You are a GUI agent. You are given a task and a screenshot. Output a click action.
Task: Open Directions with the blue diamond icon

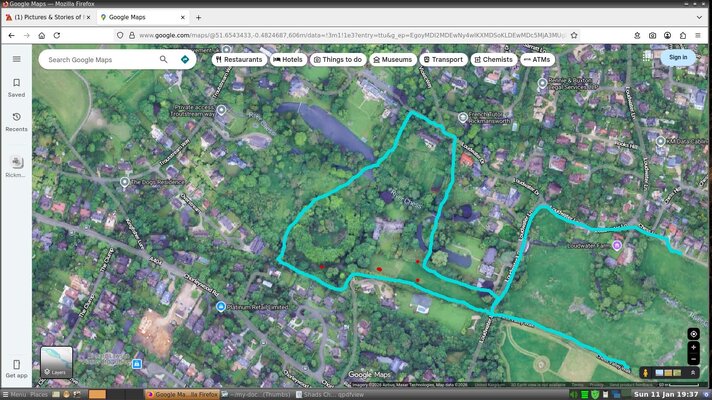click(x=185, y=59)
